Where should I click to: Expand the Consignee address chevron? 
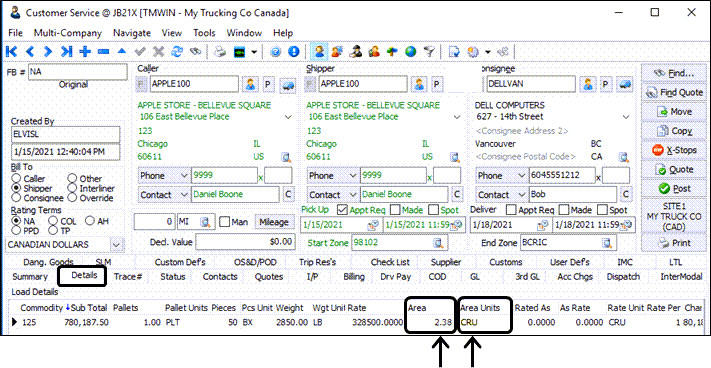point(626,117)
